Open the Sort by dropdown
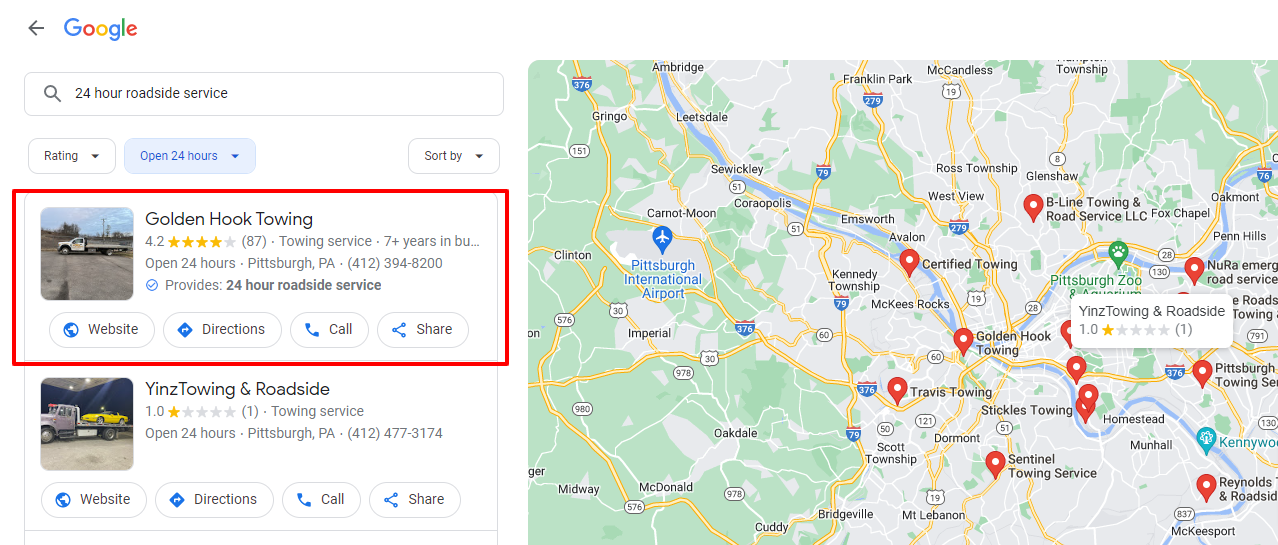 click(453, 156)
